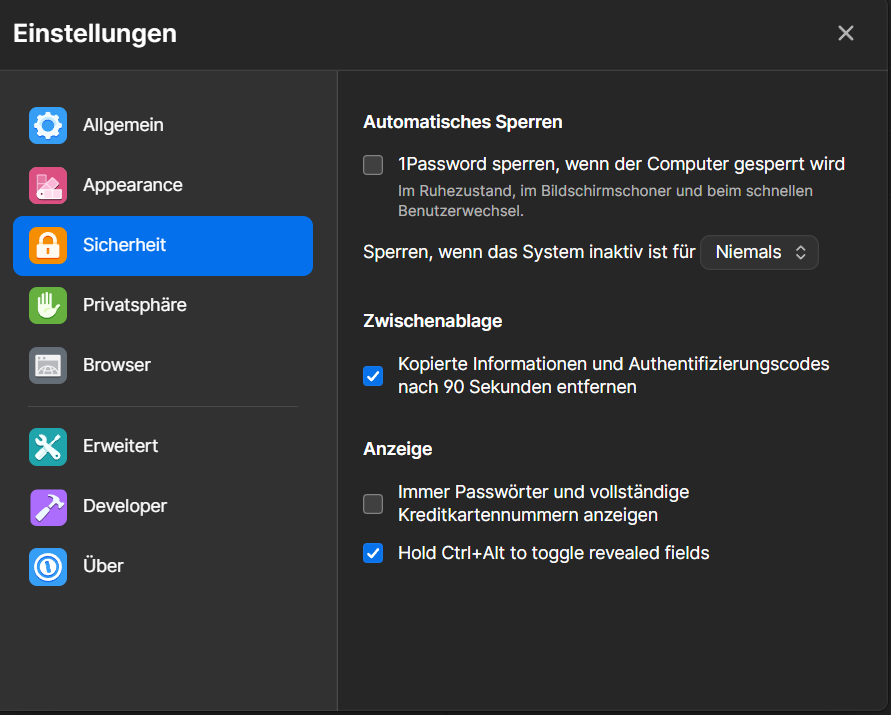Click the pink Appearance icon
The height and width of the screenshot is (715, 891).
click(48, 186)
